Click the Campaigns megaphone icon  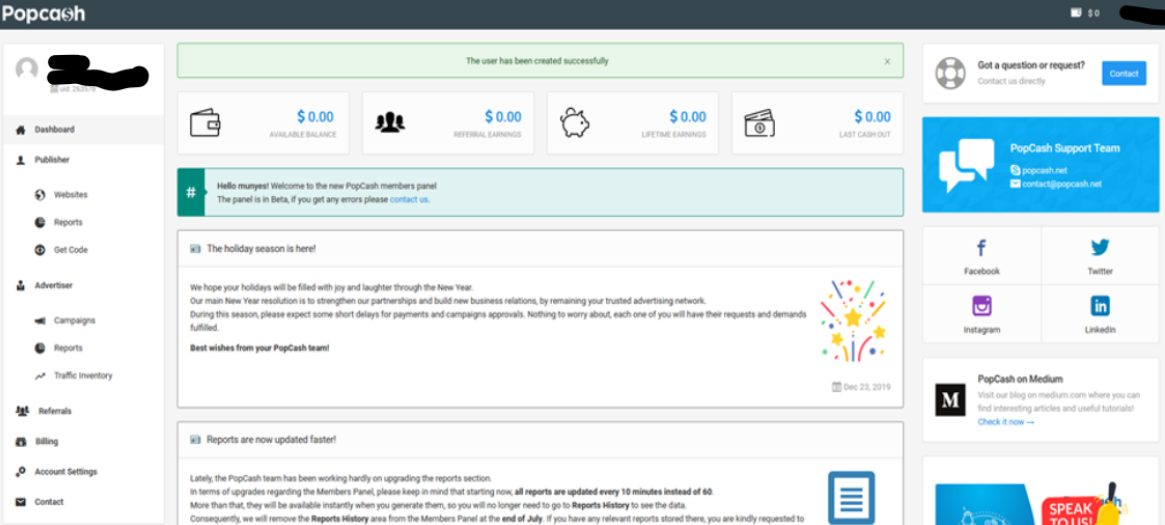[40, 320]
